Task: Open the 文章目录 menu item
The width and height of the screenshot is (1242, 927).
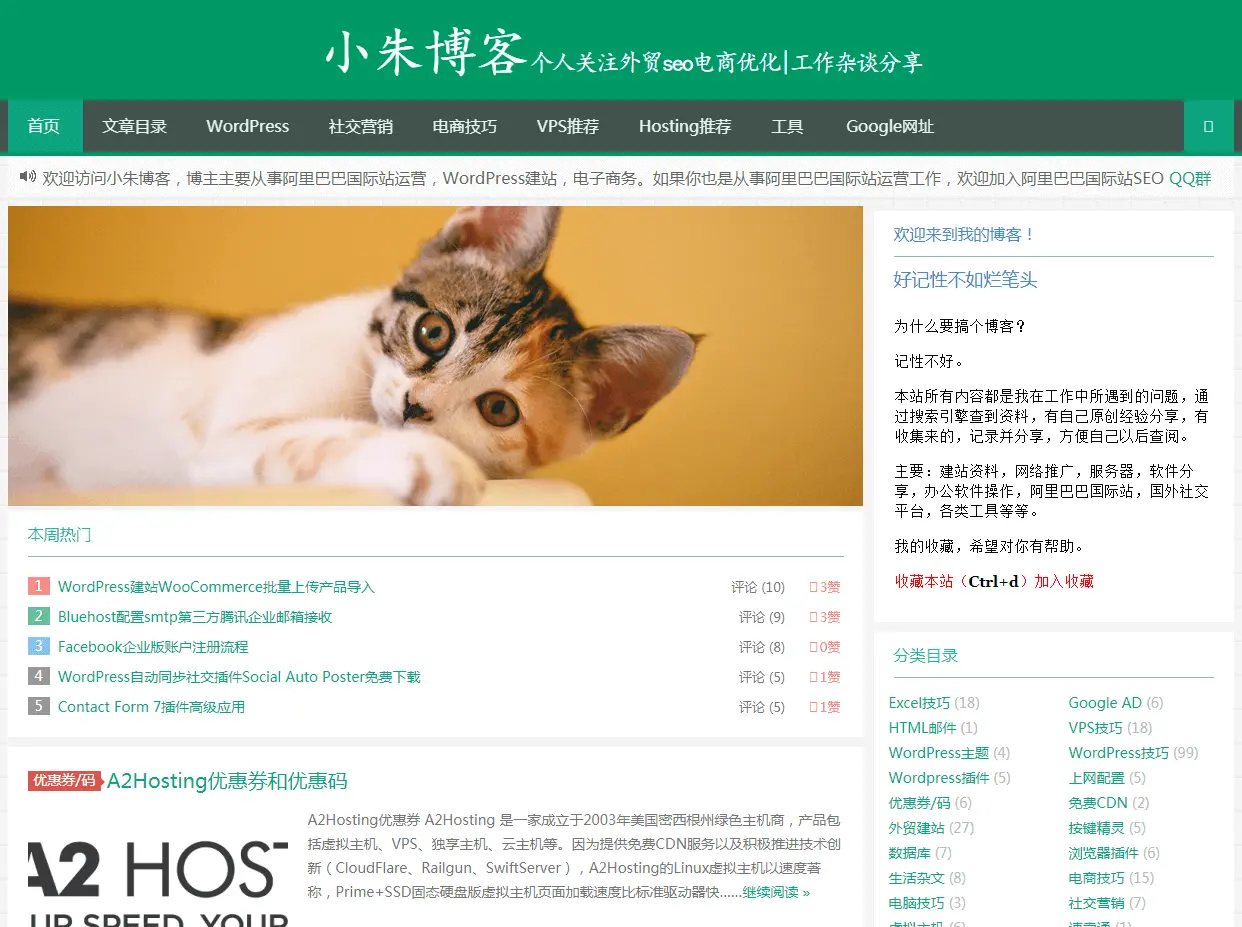Action: coord(134,126)
